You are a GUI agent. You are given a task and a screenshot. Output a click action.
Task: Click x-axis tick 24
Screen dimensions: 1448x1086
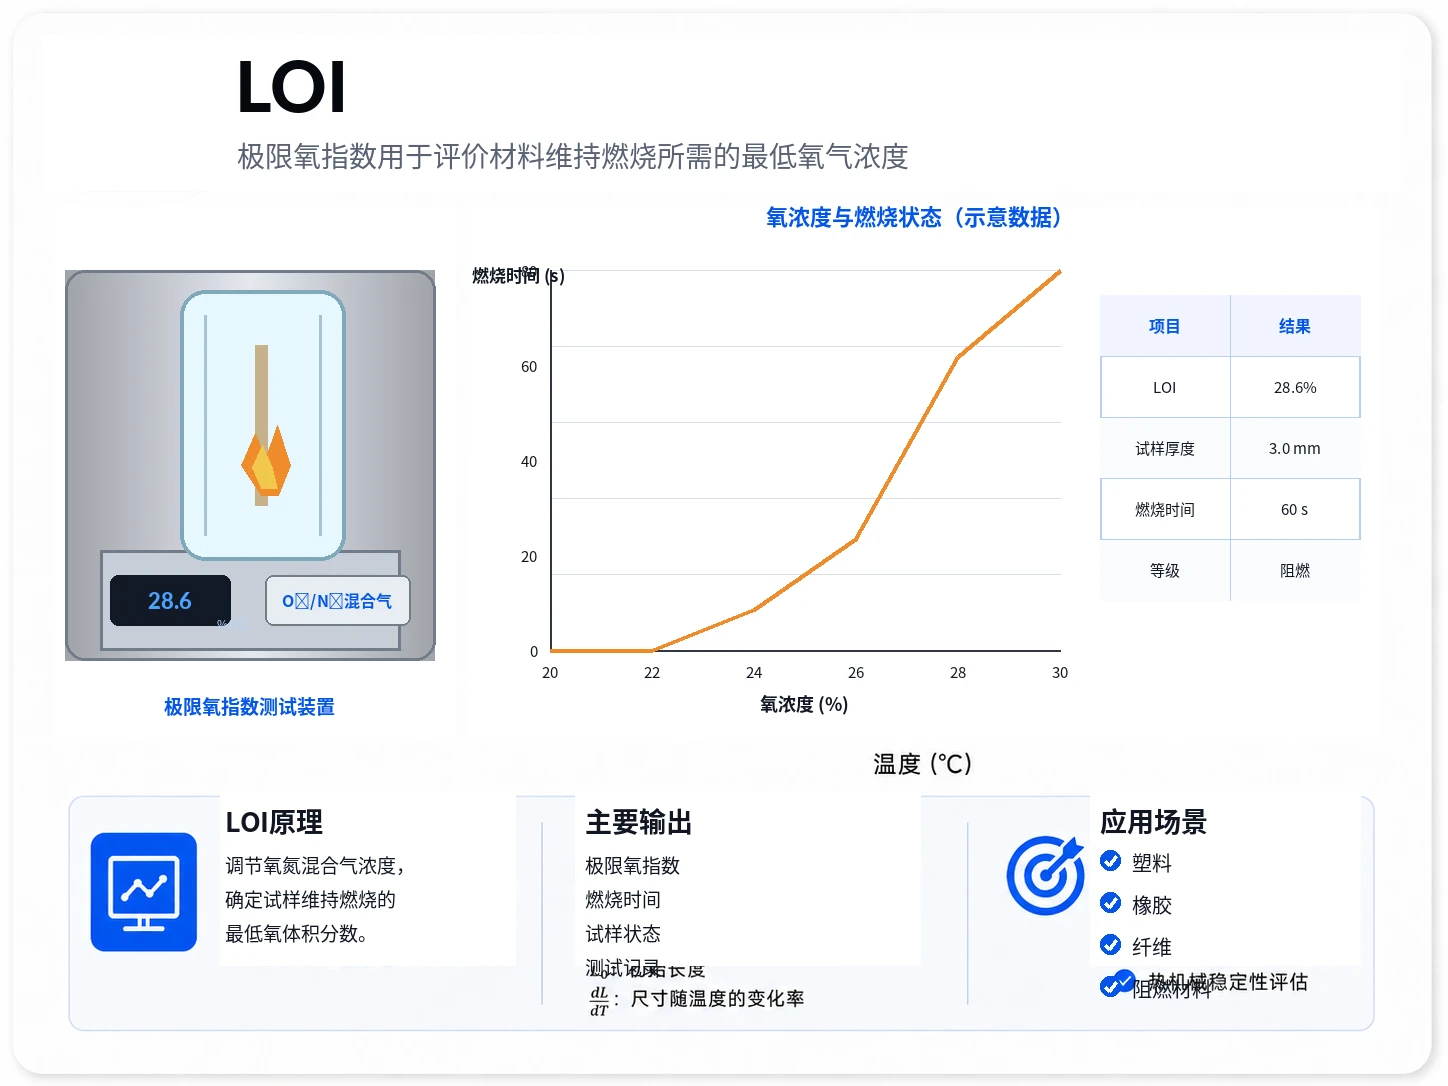(x=754, y=673)
